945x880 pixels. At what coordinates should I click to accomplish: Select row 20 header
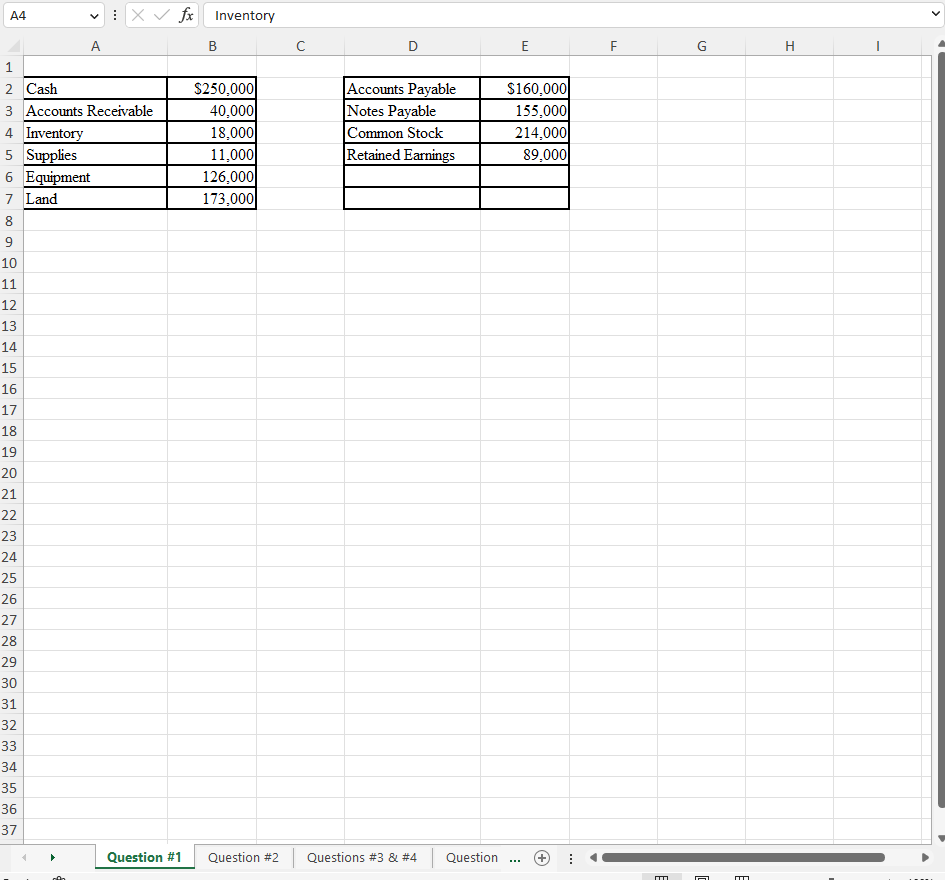pyautogui.click(x=9, y=473)
